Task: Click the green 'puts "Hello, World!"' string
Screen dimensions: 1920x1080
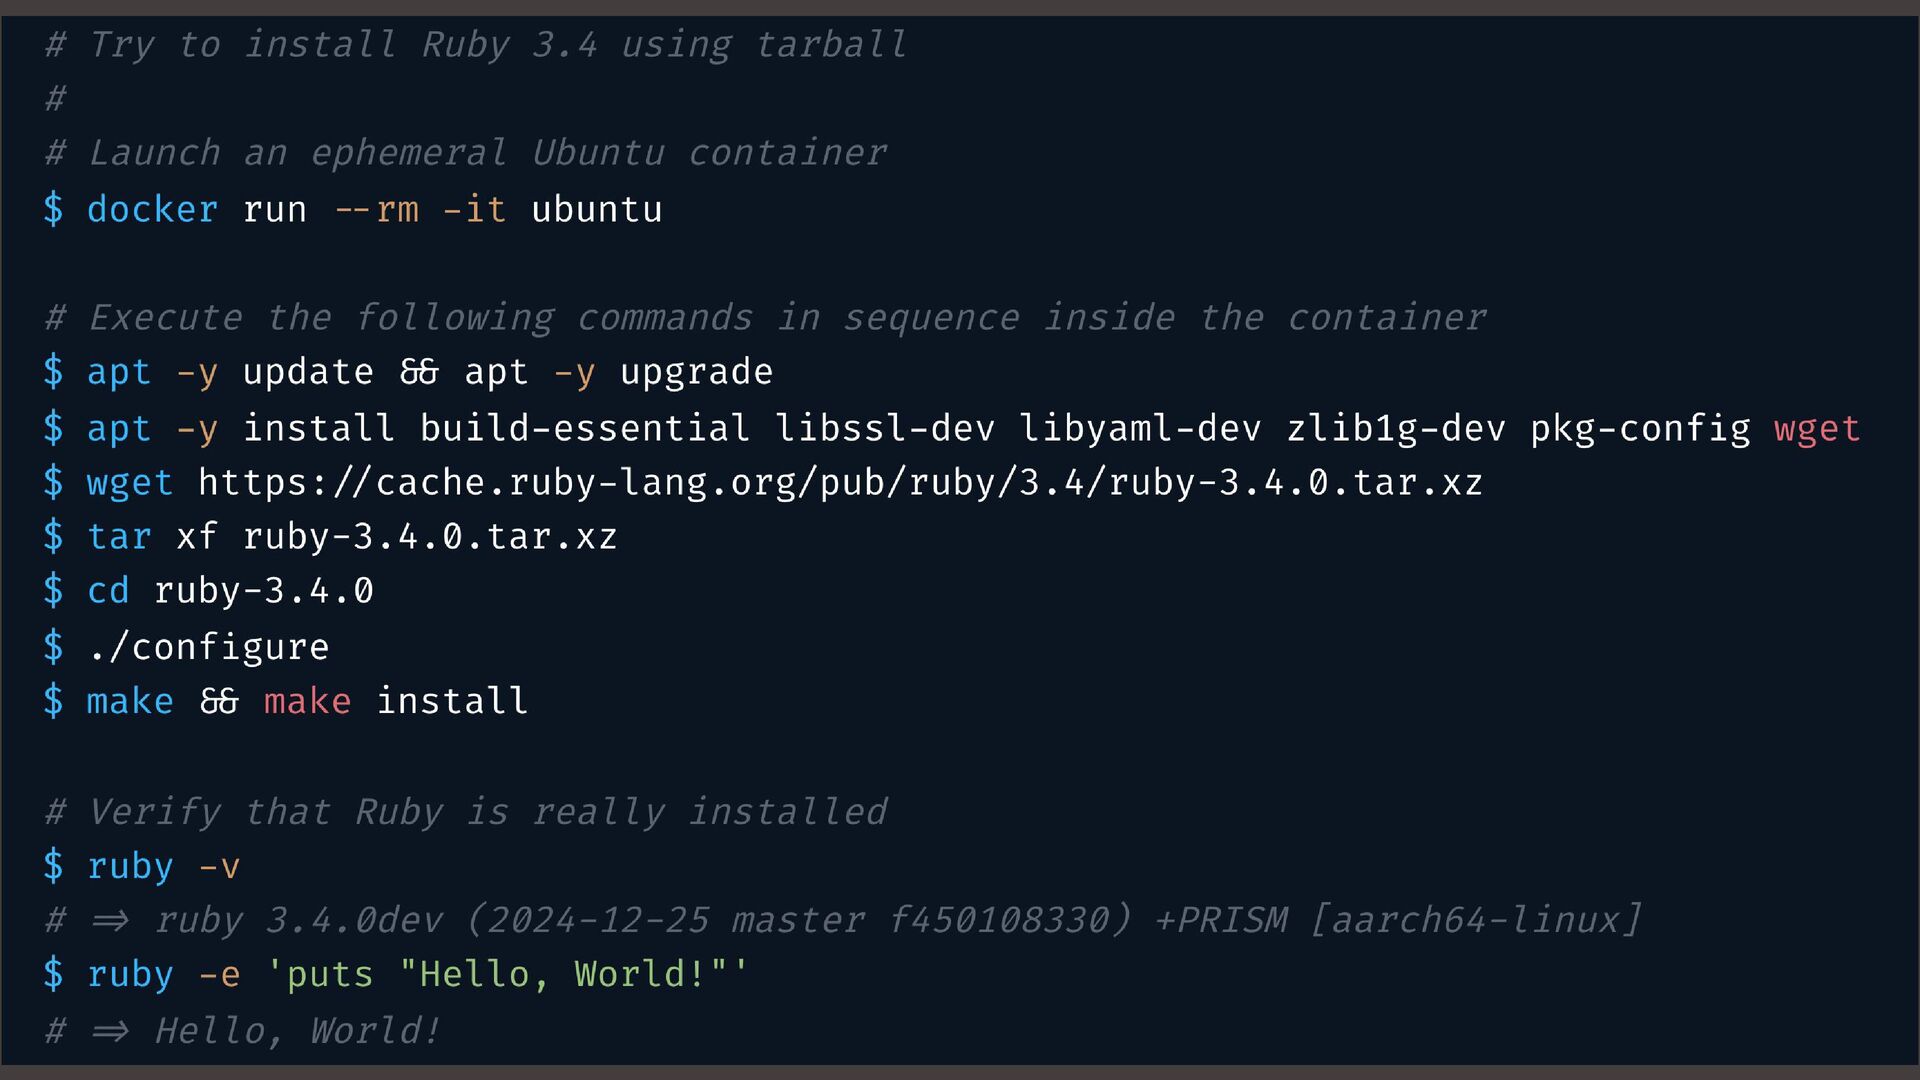Action: coord(507,974)
